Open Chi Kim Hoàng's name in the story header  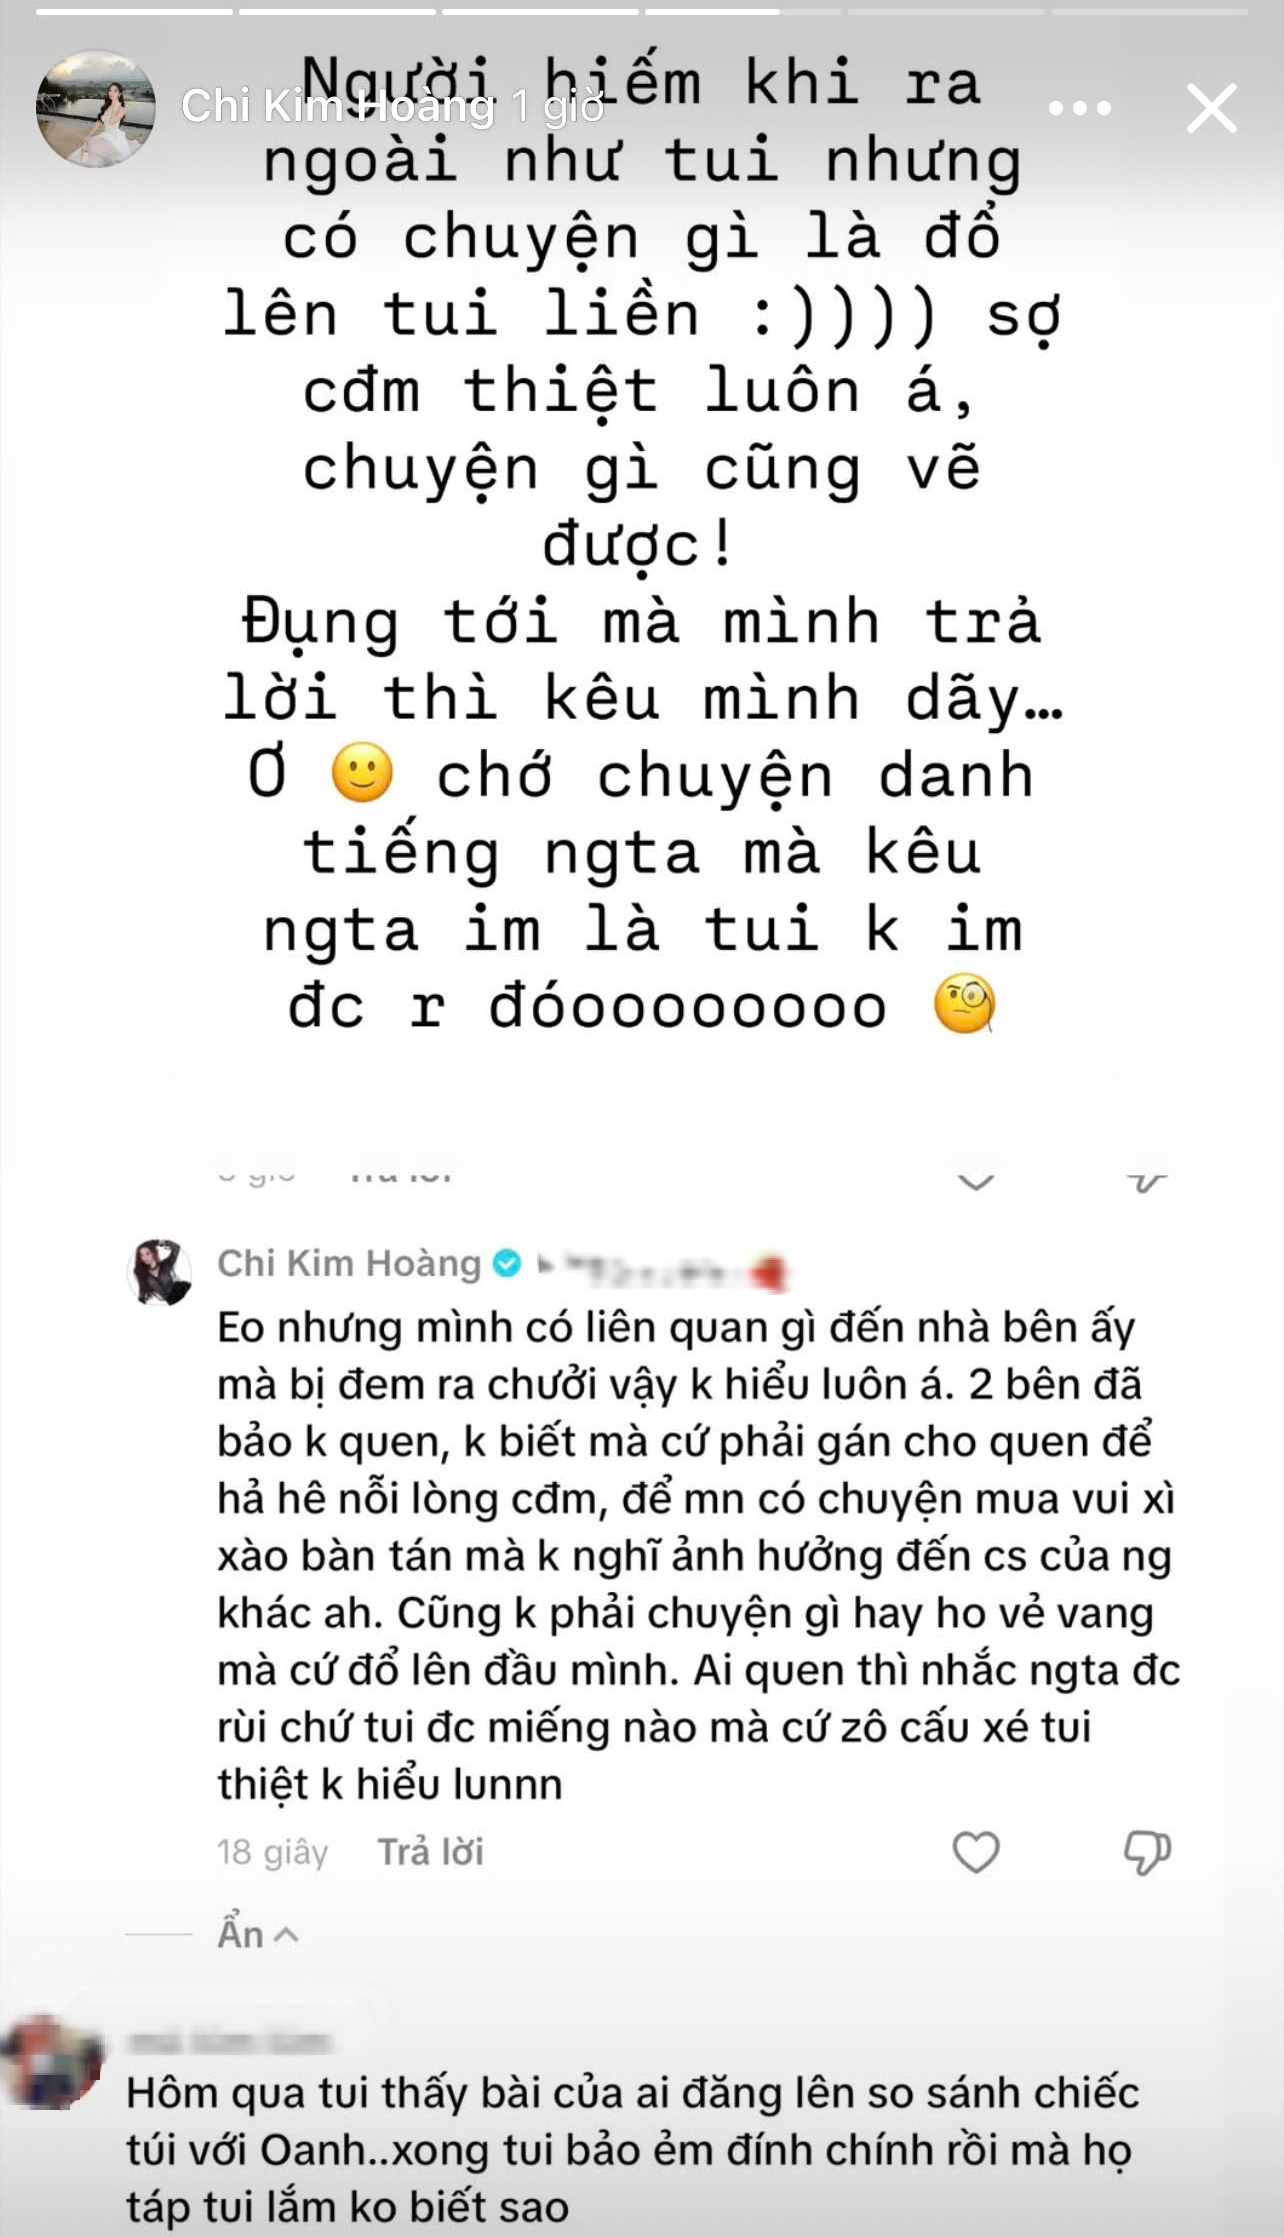(337, 107)
